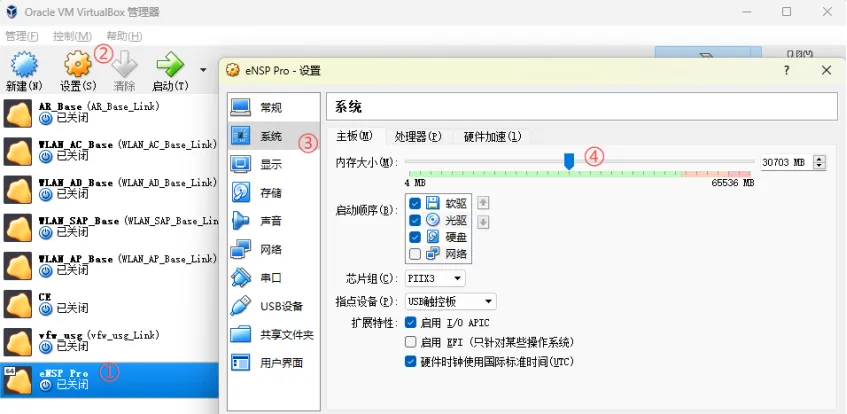Viewport: 847px width, 414px height.
Task: Open 网络 settings category
Action: 273,250
